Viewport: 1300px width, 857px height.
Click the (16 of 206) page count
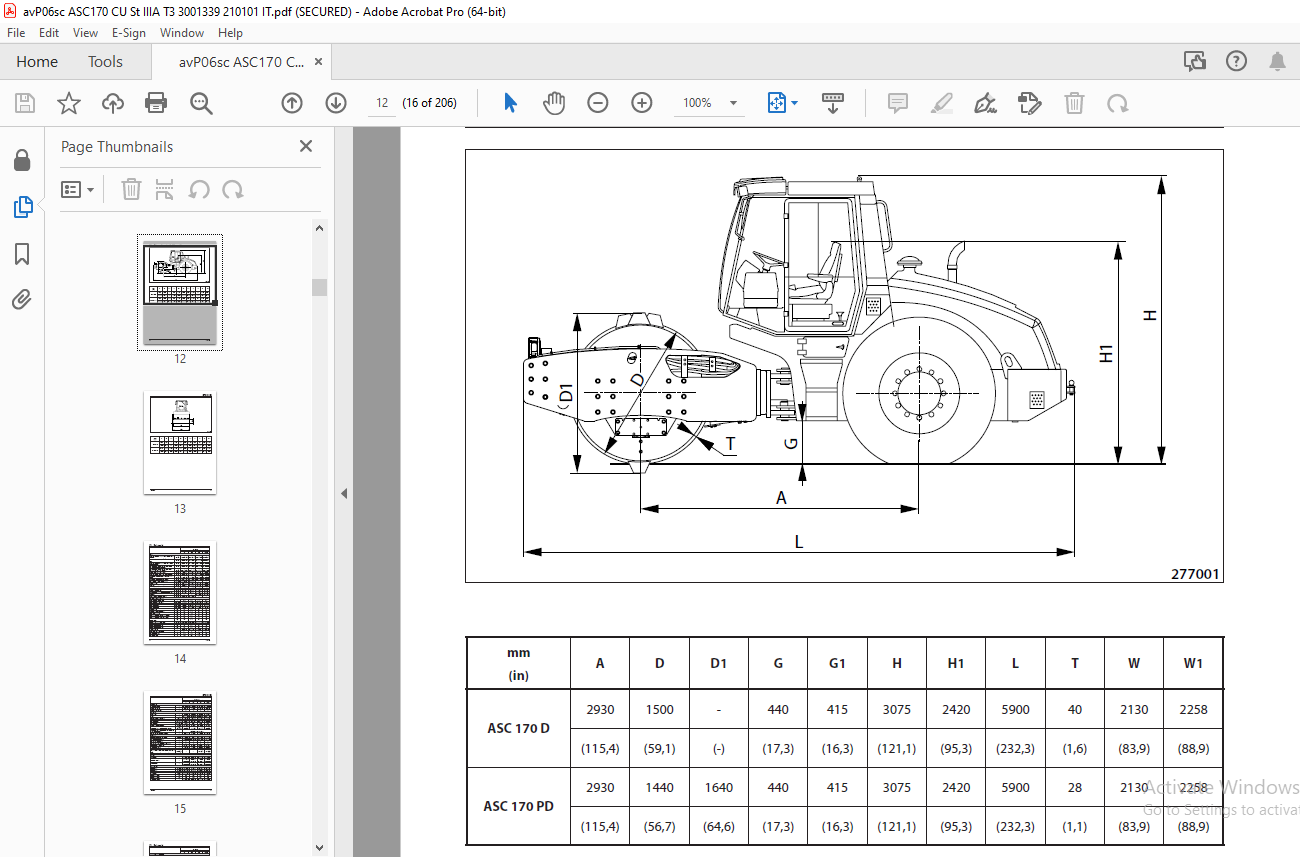430,103
